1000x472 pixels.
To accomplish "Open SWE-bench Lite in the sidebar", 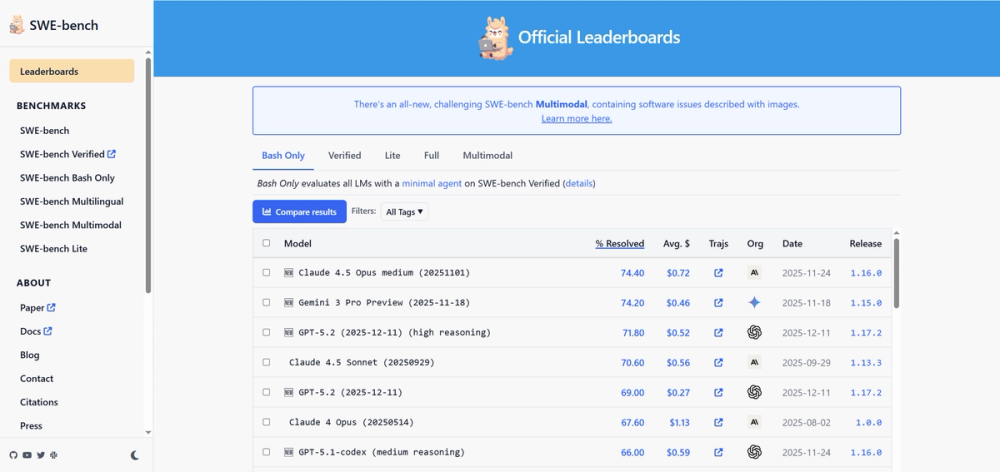I will pyautogui.click(x=54, y=249).
